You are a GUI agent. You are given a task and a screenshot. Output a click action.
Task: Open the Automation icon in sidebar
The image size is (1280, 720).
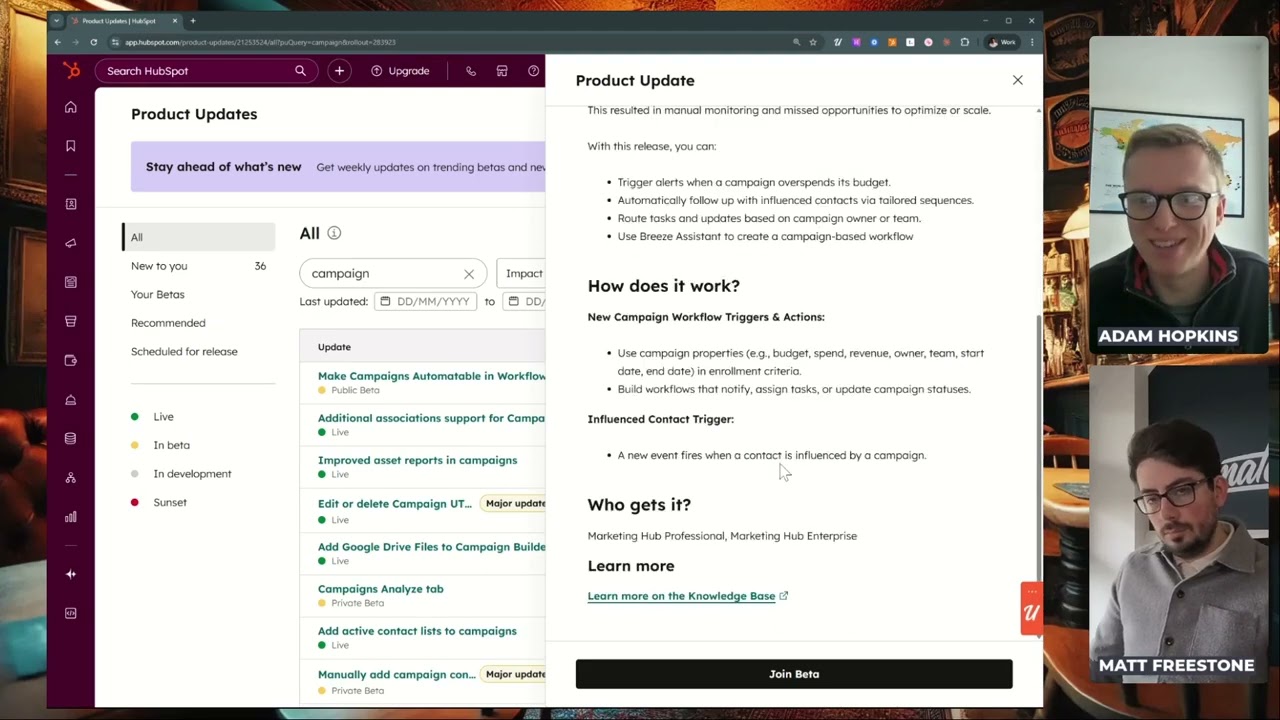[x=71, y=478]
